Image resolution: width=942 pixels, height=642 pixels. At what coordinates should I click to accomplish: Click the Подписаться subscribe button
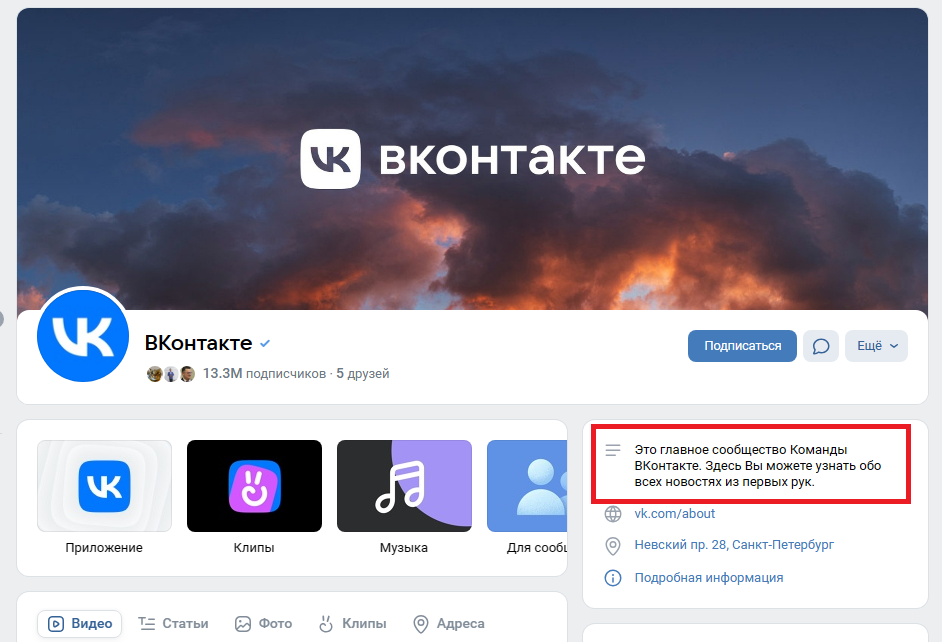[x=742, y=346]
